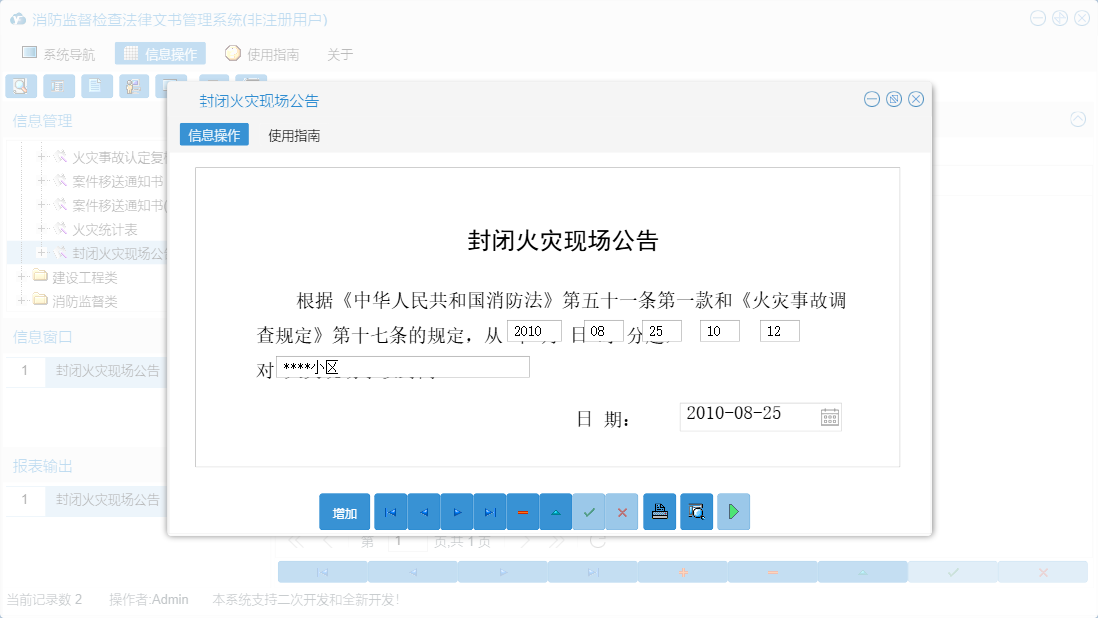Expand the 消防监督类 folder in the tree
Viewport: 1098px width, 618px height.
click(21, 299)
